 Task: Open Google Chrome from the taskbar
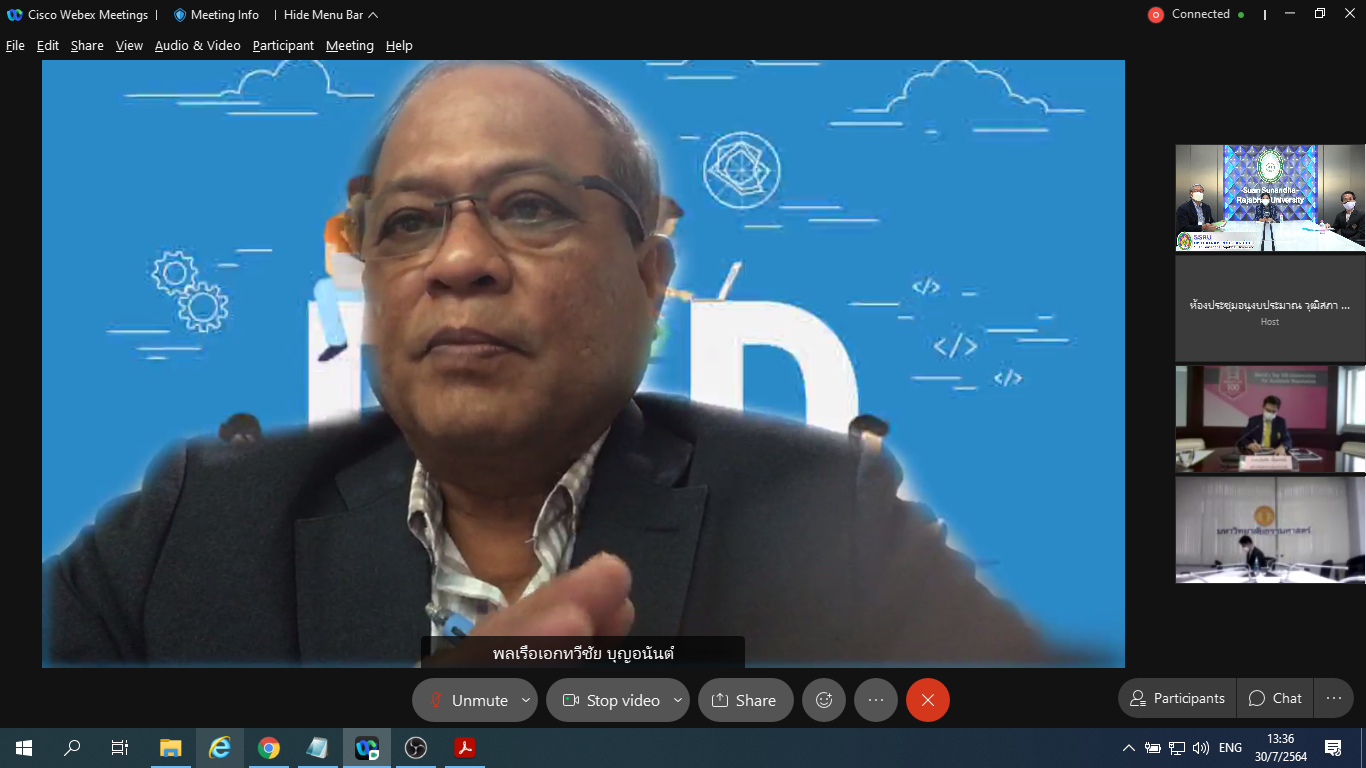pos(269,748)
